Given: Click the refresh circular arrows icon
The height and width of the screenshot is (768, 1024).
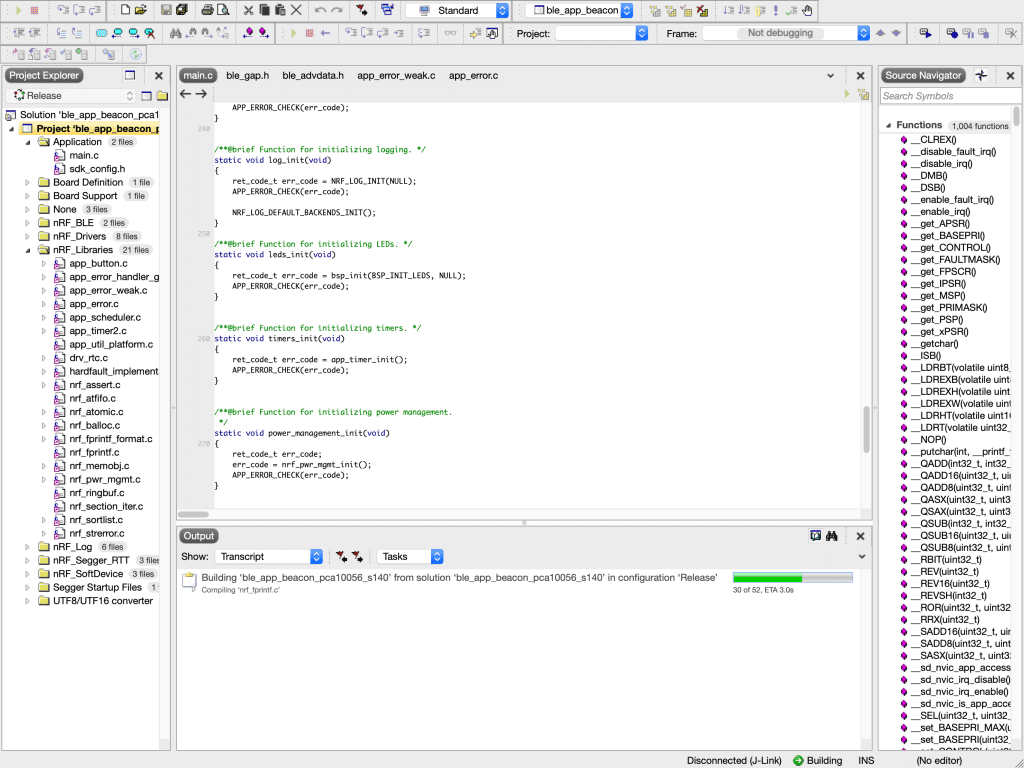Looking at the screenshot, I should pos(135,54).
